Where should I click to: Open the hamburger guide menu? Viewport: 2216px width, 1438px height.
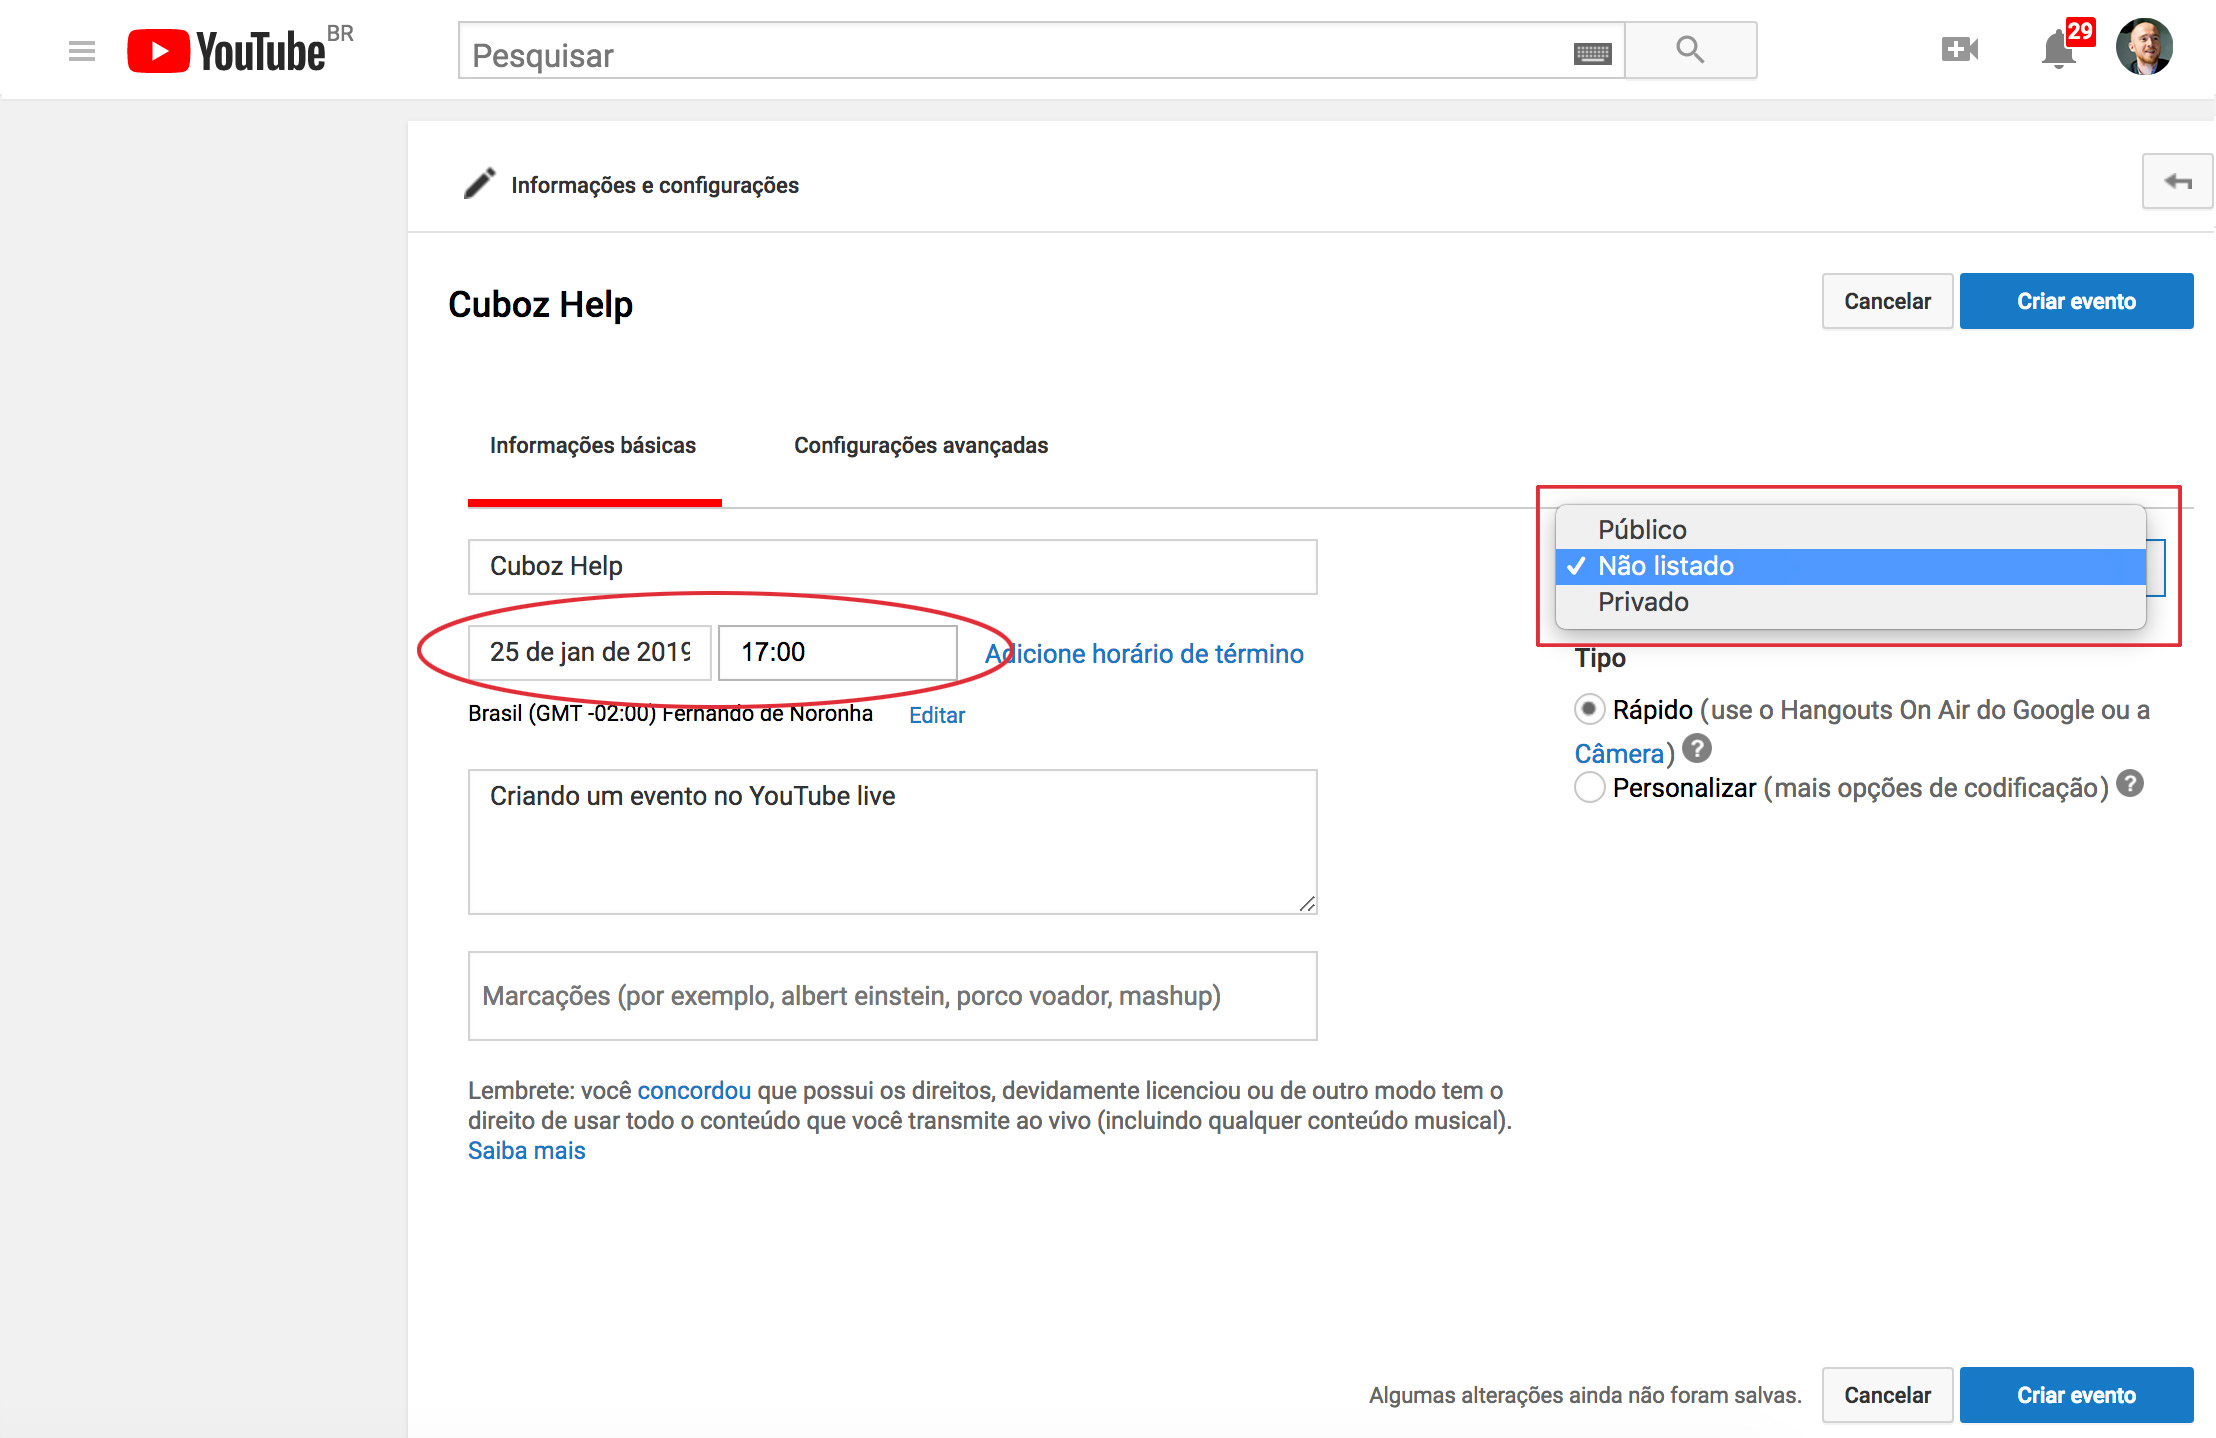[82, 51]
